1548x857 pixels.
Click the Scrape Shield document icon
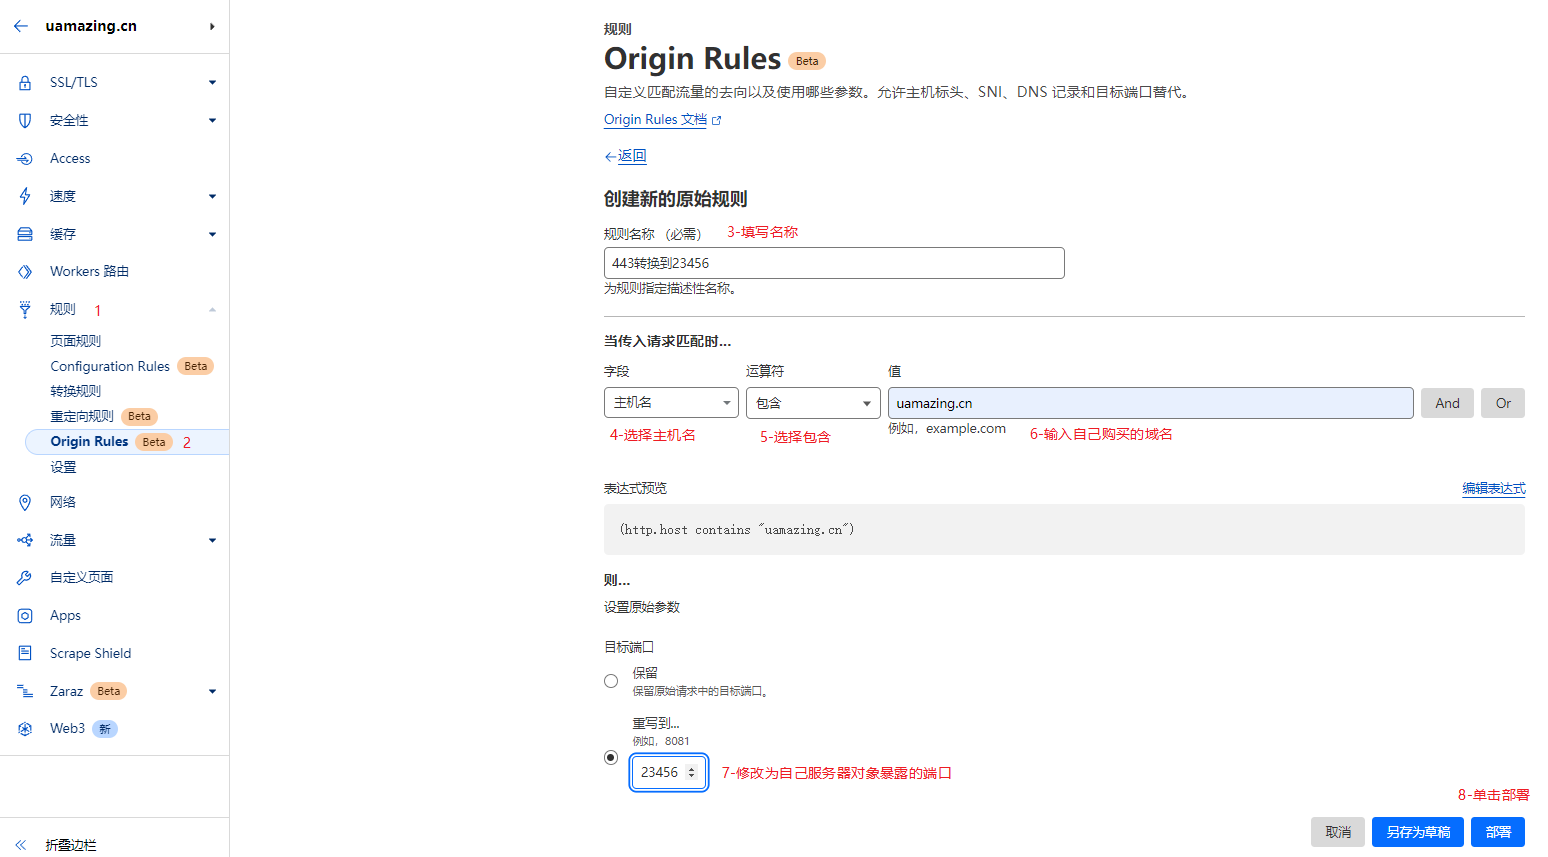point(25,653)
